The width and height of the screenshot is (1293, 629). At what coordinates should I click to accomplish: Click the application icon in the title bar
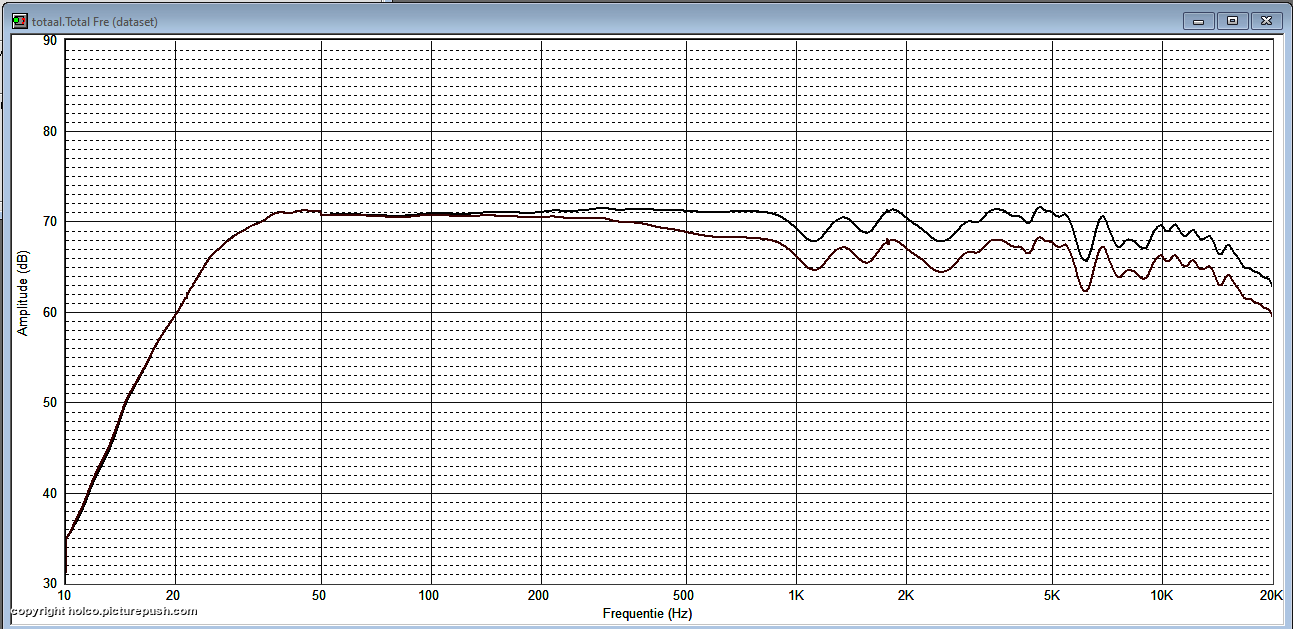[19, 21]
